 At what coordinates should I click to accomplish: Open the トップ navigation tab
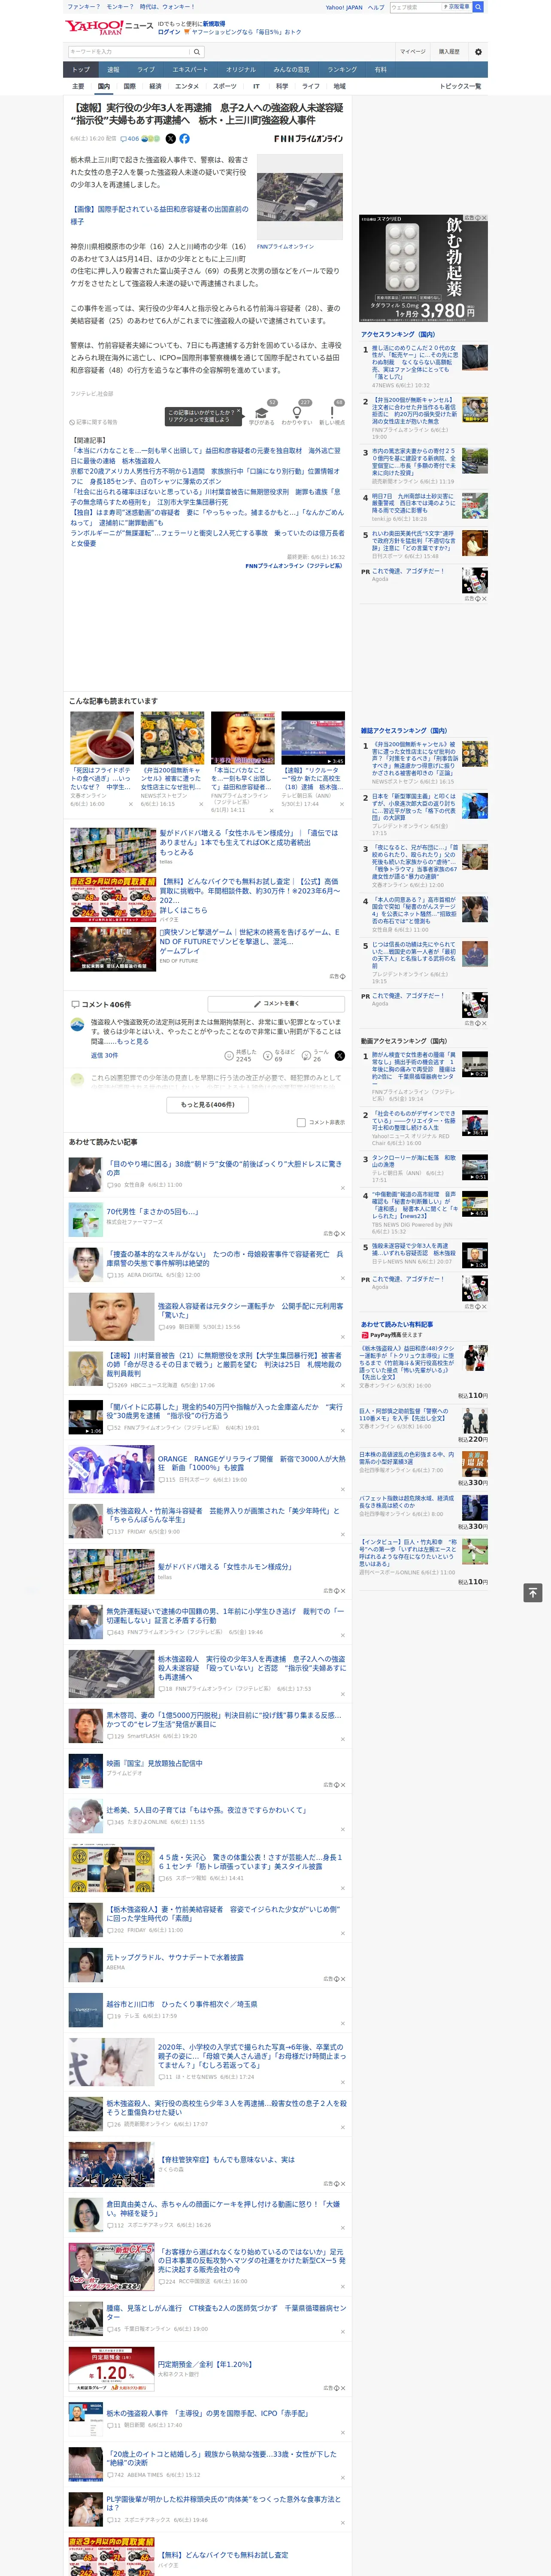click(81, 70)
